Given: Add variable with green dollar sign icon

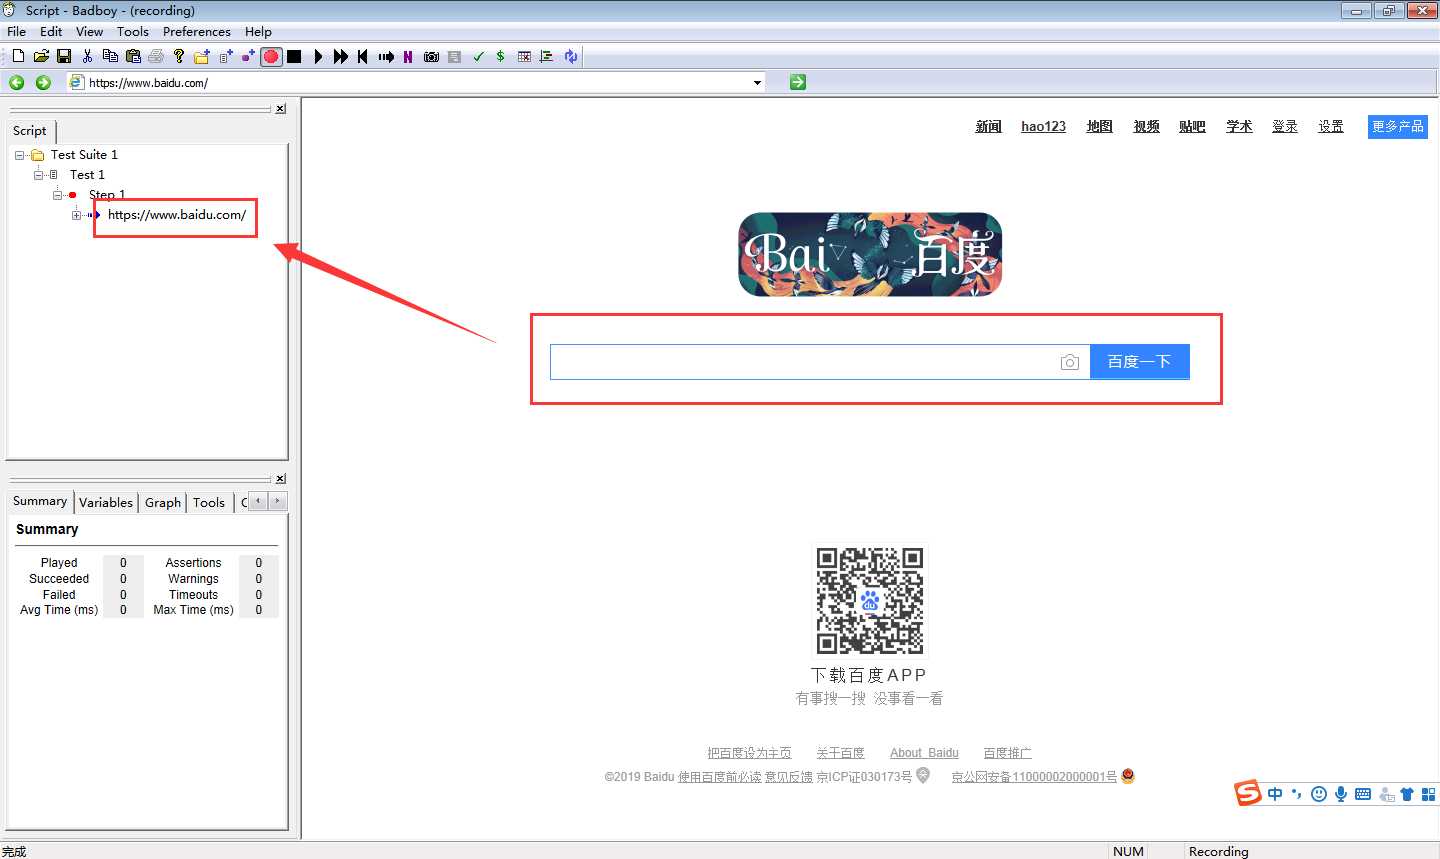Looking at the screenshot, I should (x=500, y=56).
